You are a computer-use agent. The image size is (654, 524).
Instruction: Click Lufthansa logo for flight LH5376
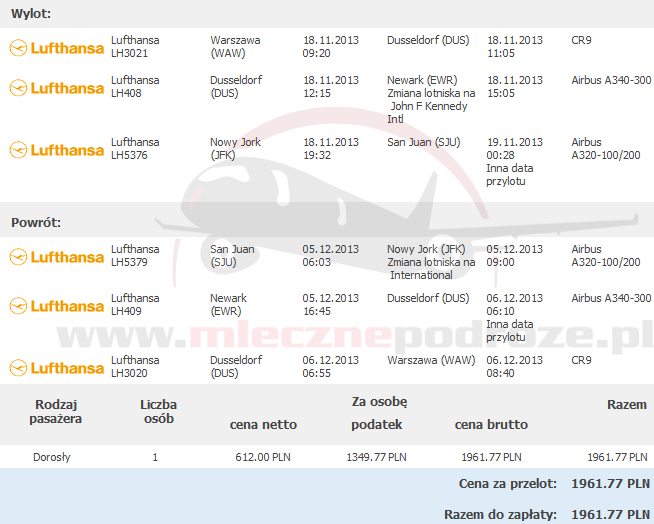point(56,149)
